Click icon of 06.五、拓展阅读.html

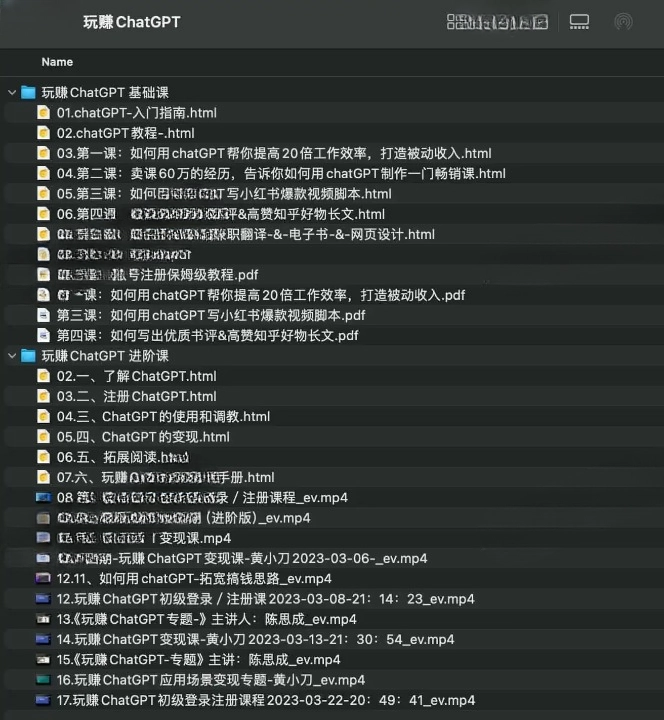click(x=43, y=457)
